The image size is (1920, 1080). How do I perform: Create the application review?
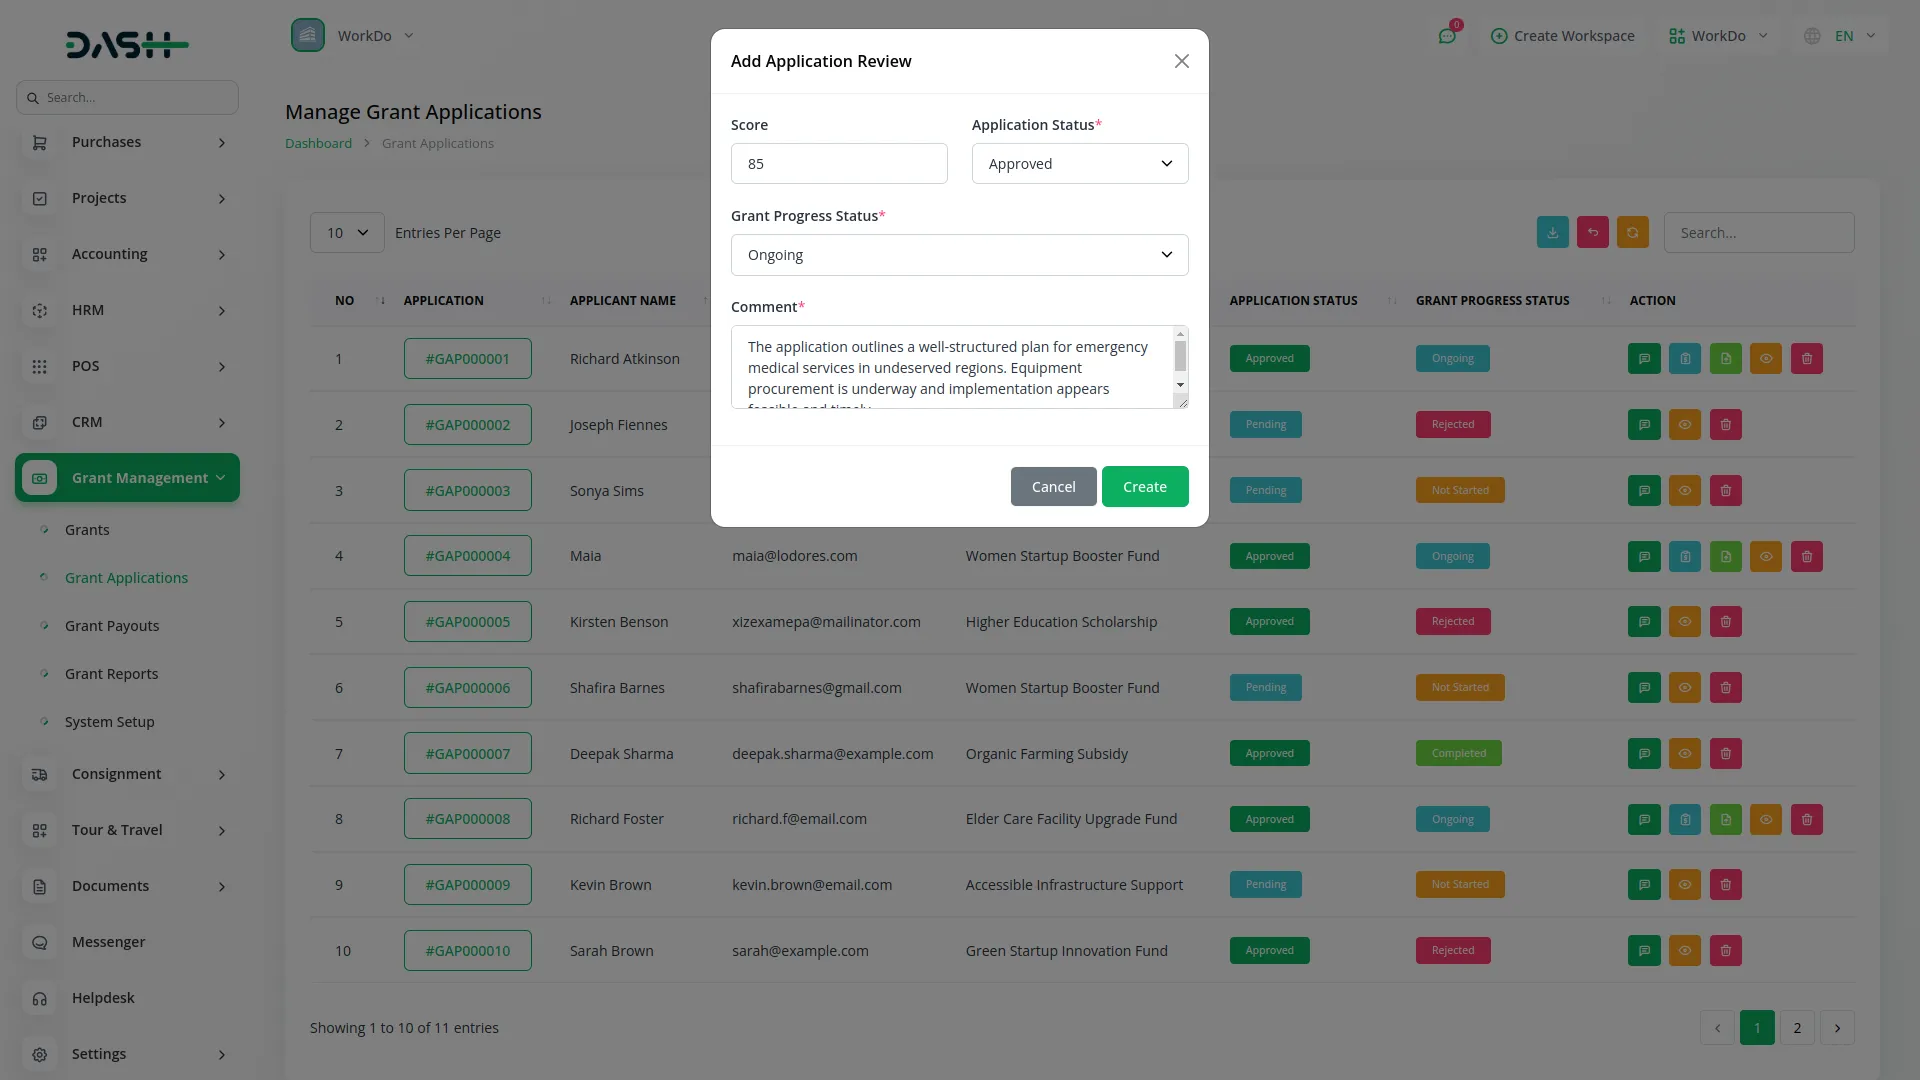[1144, 486]
